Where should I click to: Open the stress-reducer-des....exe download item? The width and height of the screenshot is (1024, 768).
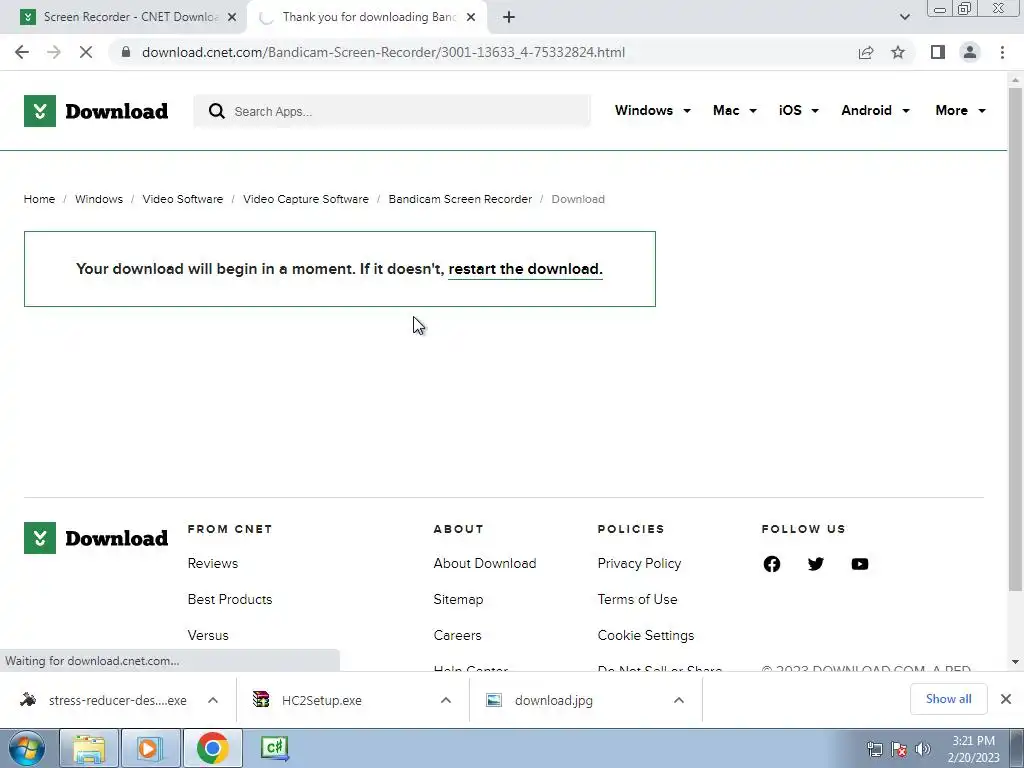(103, 700)
